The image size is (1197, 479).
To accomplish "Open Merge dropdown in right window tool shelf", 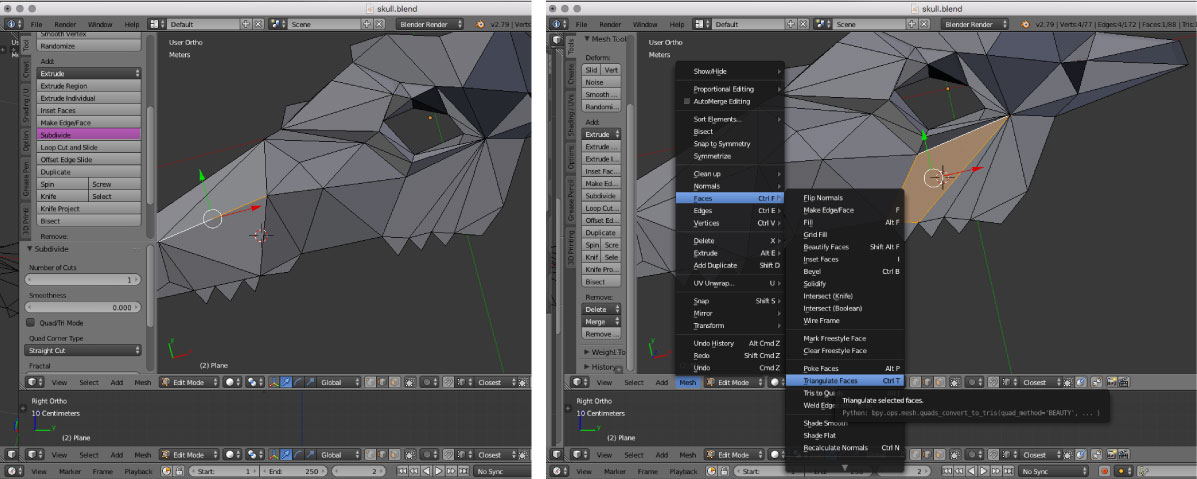I will 602,322.
